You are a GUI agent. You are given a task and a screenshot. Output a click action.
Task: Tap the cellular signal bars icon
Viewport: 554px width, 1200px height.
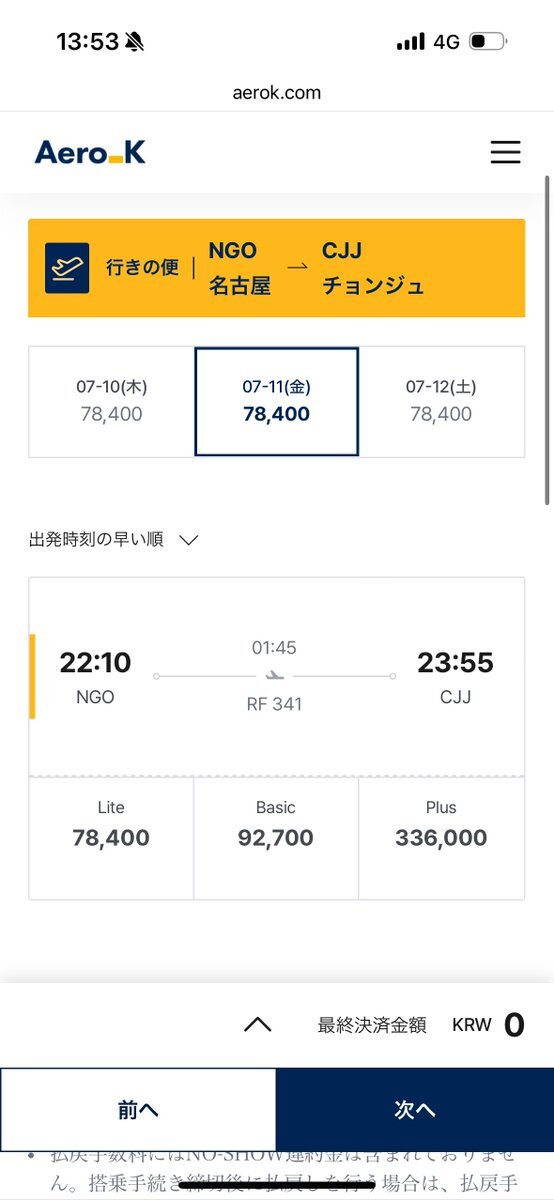click(411, 42)
